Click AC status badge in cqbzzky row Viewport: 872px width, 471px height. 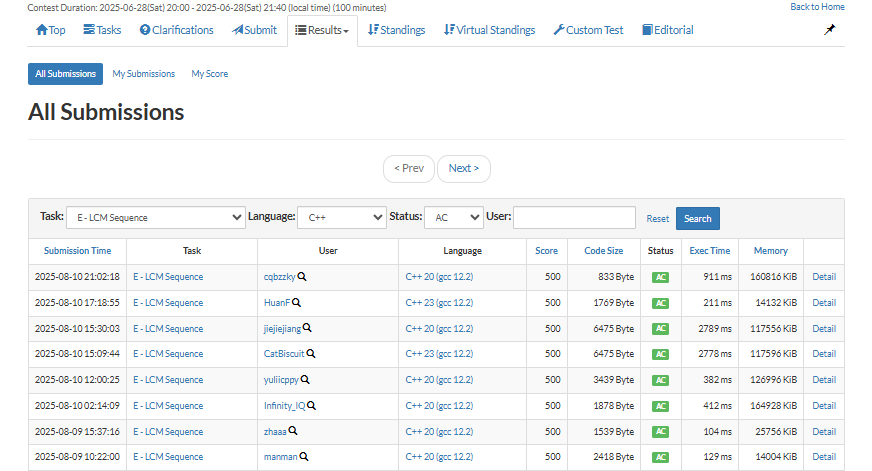point(660,277)
